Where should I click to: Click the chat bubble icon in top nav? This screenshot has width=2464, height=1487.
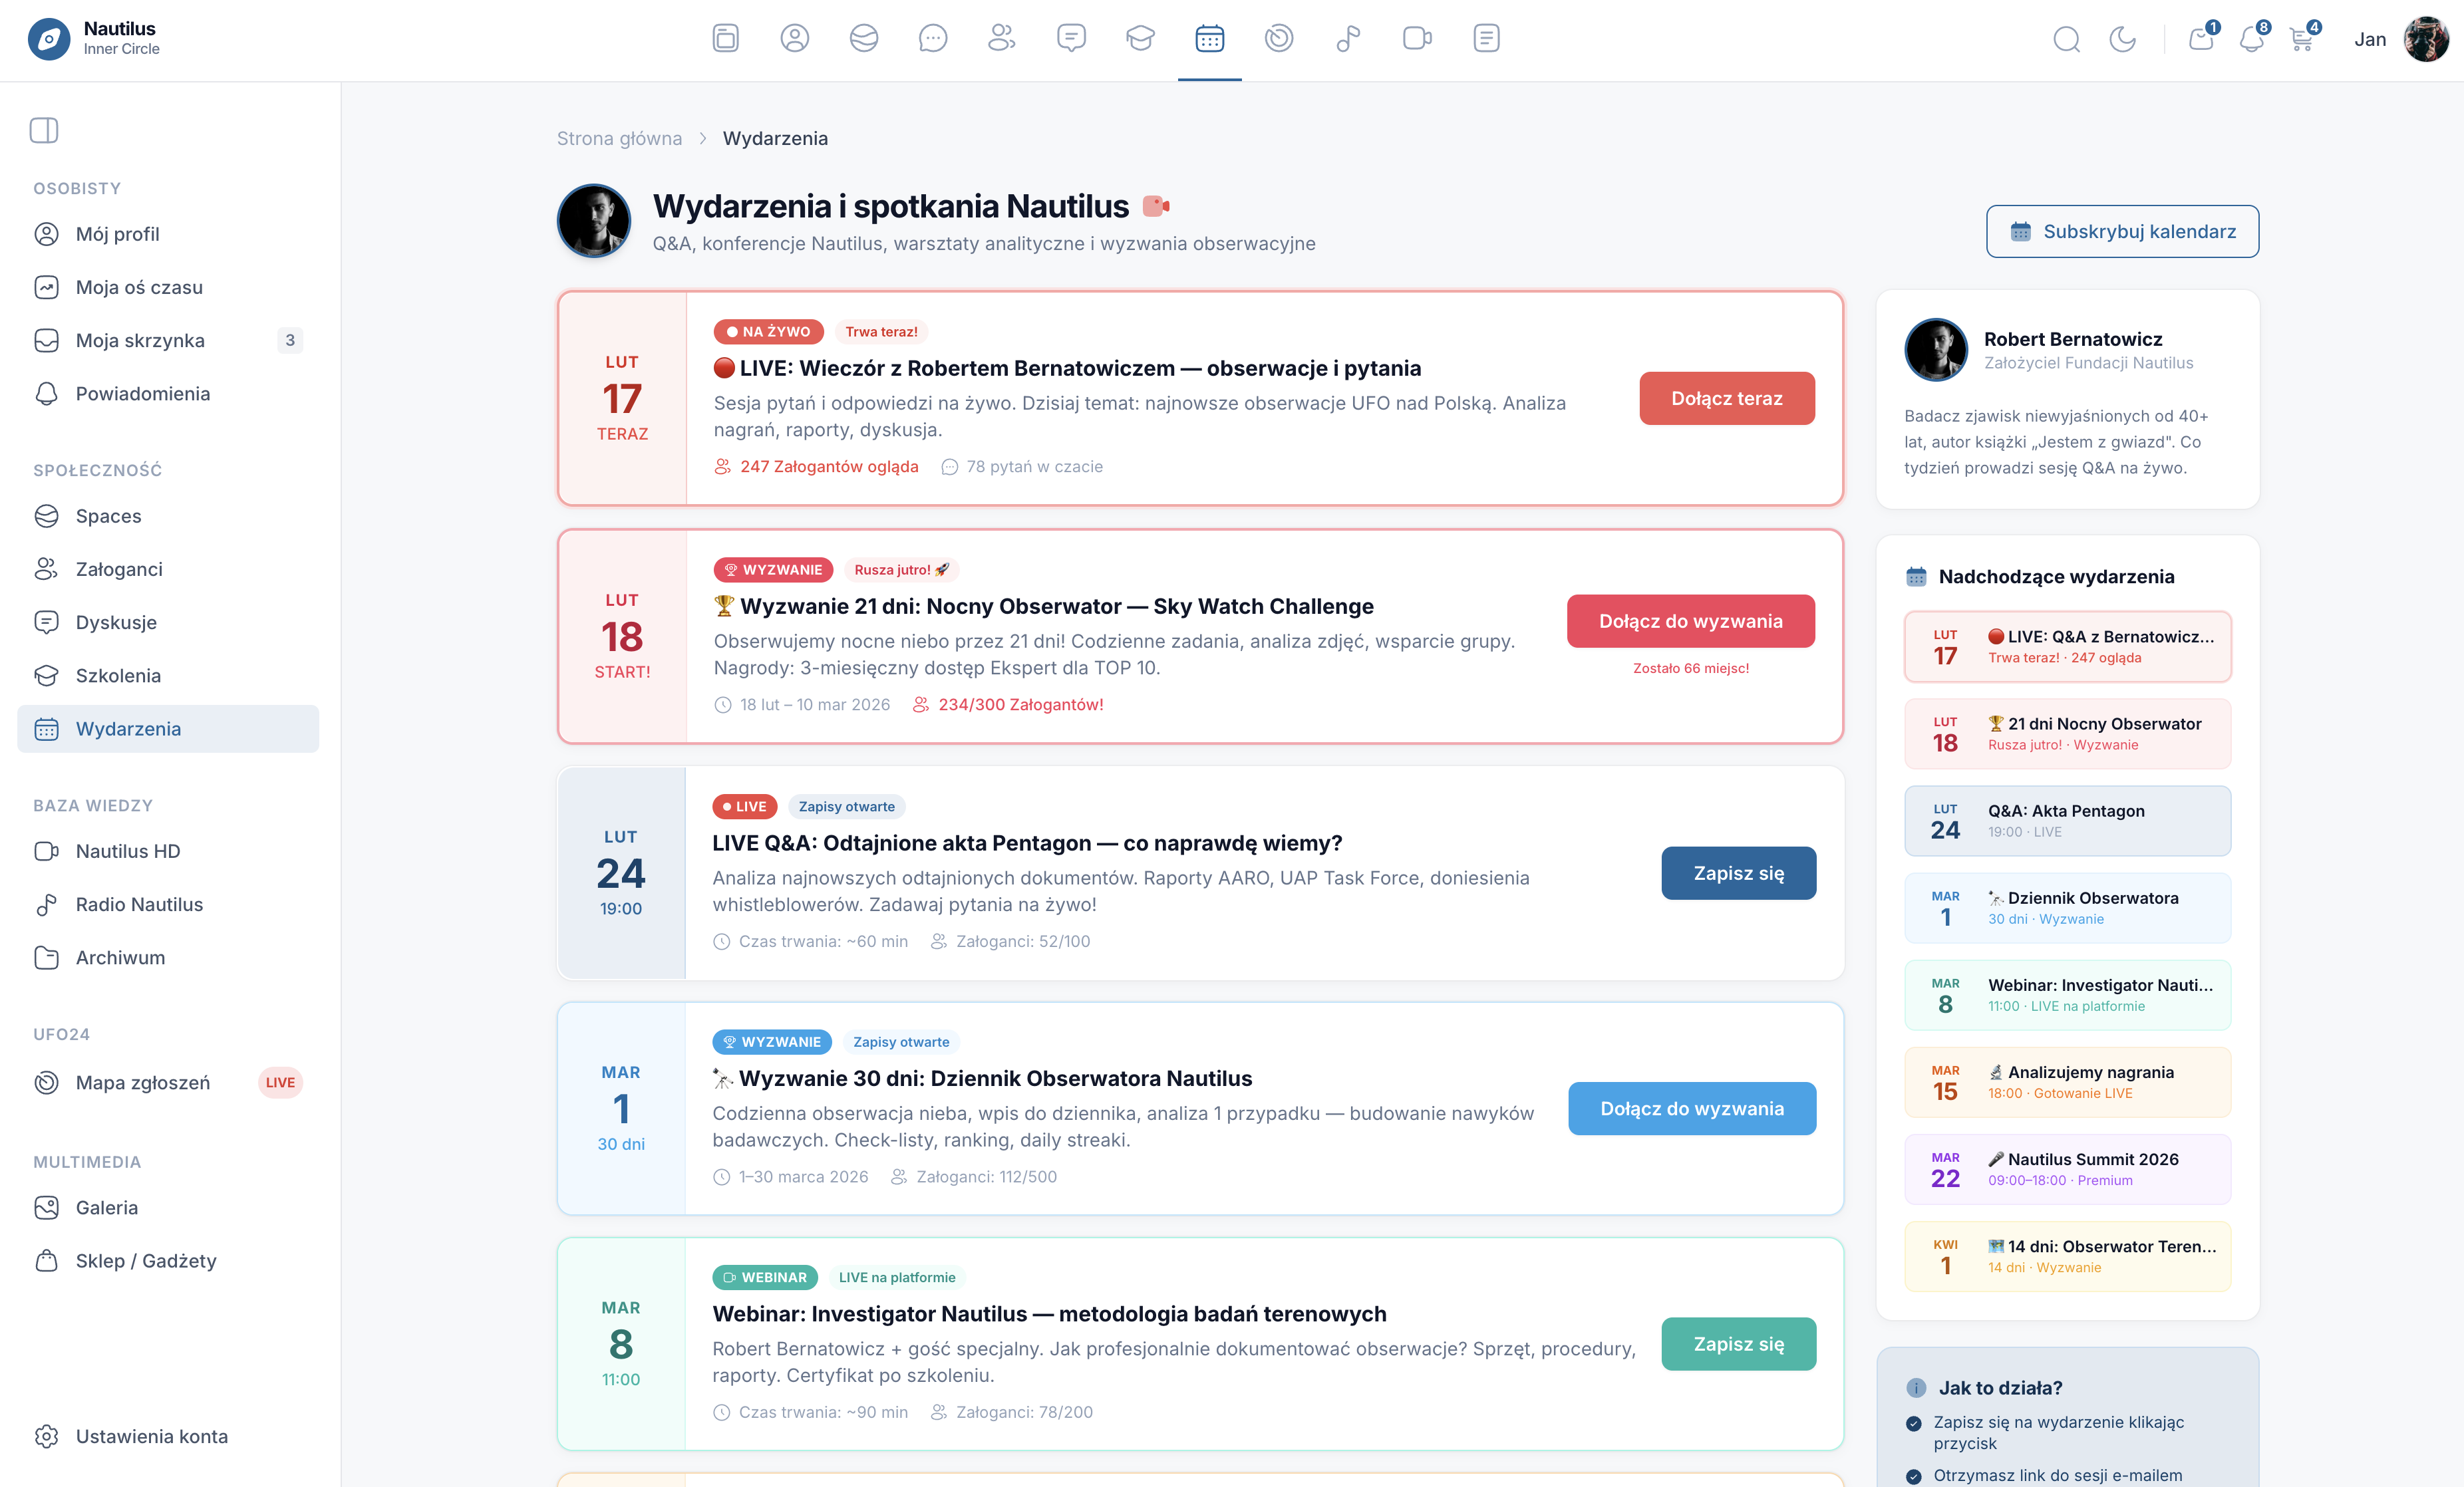932,39
